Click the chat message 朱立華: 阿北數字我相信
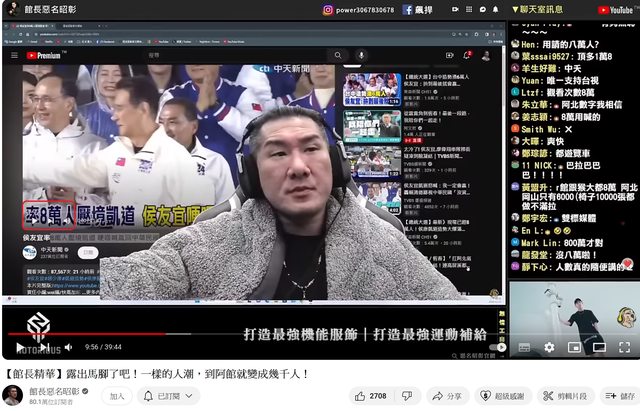 (x=567, y=105)
